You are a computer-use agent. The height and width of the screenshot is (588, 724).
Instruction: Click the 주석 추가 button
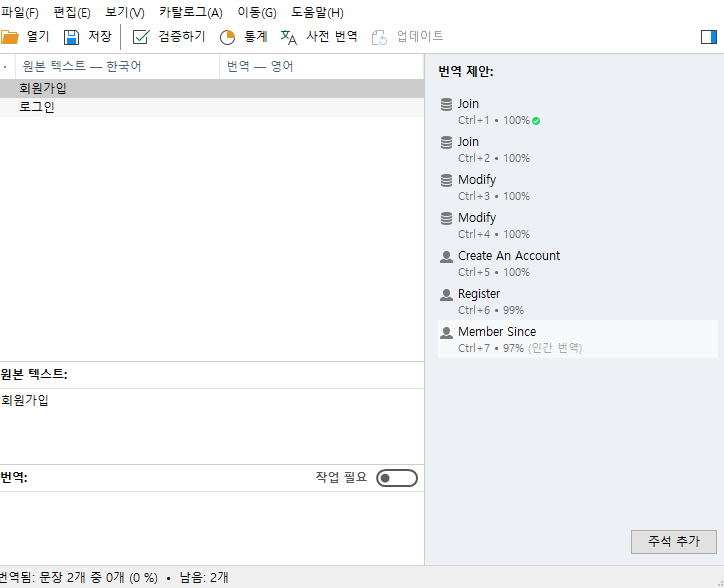(x=673, y=541)
